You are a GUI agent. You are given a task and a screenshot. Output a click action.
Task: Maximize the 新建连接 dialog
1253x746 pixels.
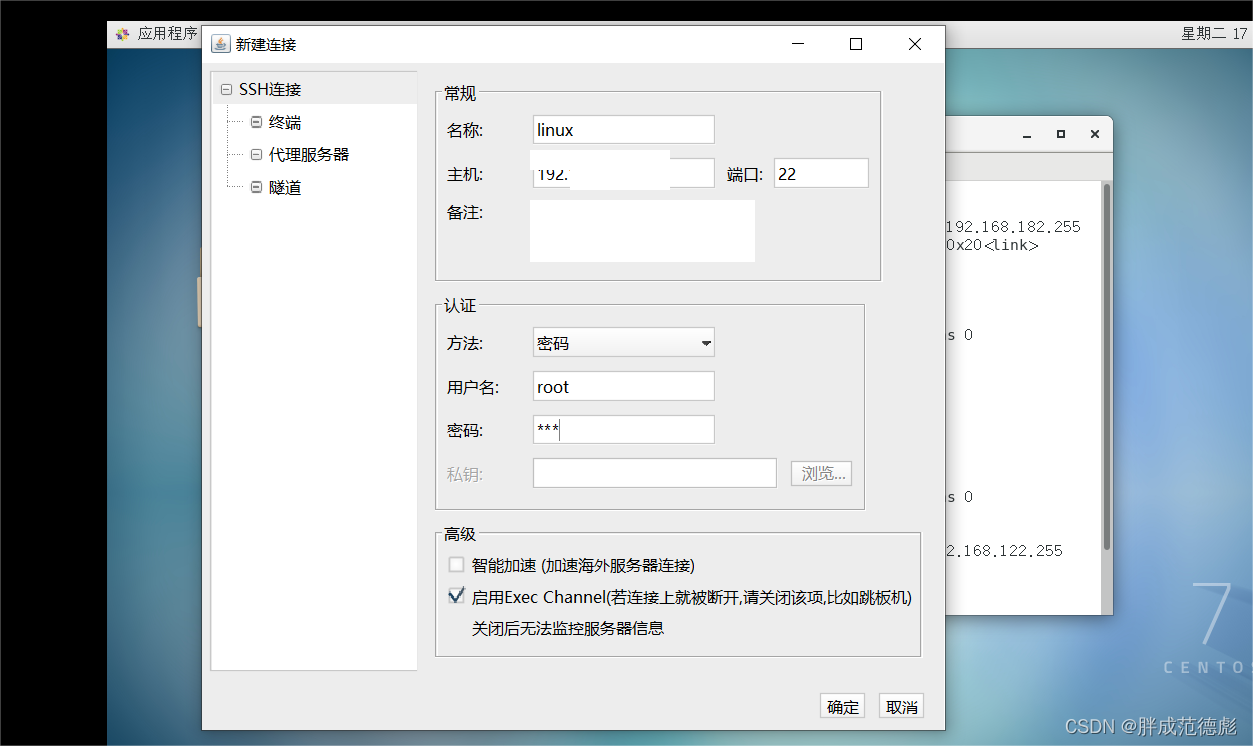coord(856,44)
